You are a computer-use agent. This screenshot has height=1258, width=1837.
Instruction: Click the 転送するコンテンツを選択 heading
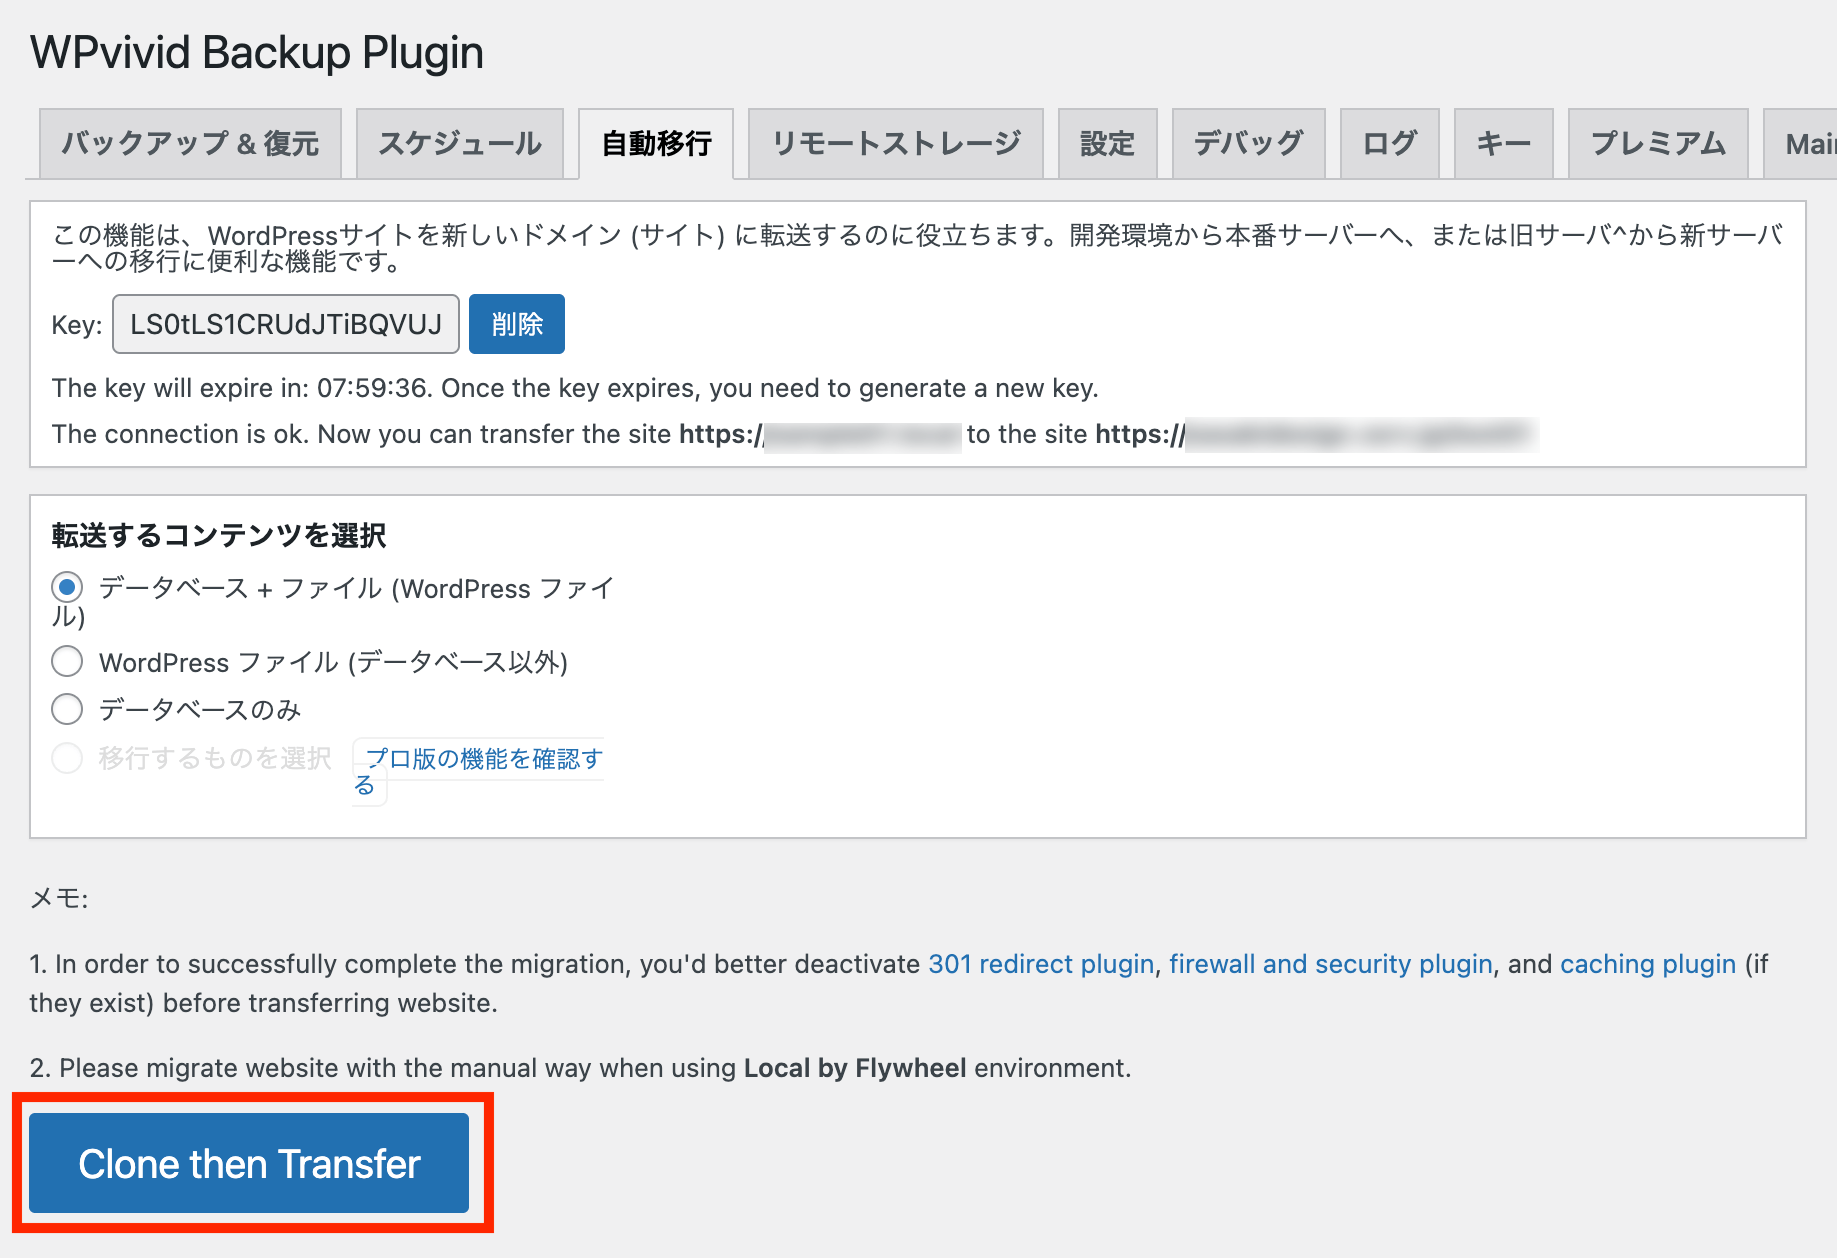tap(219, 535)
